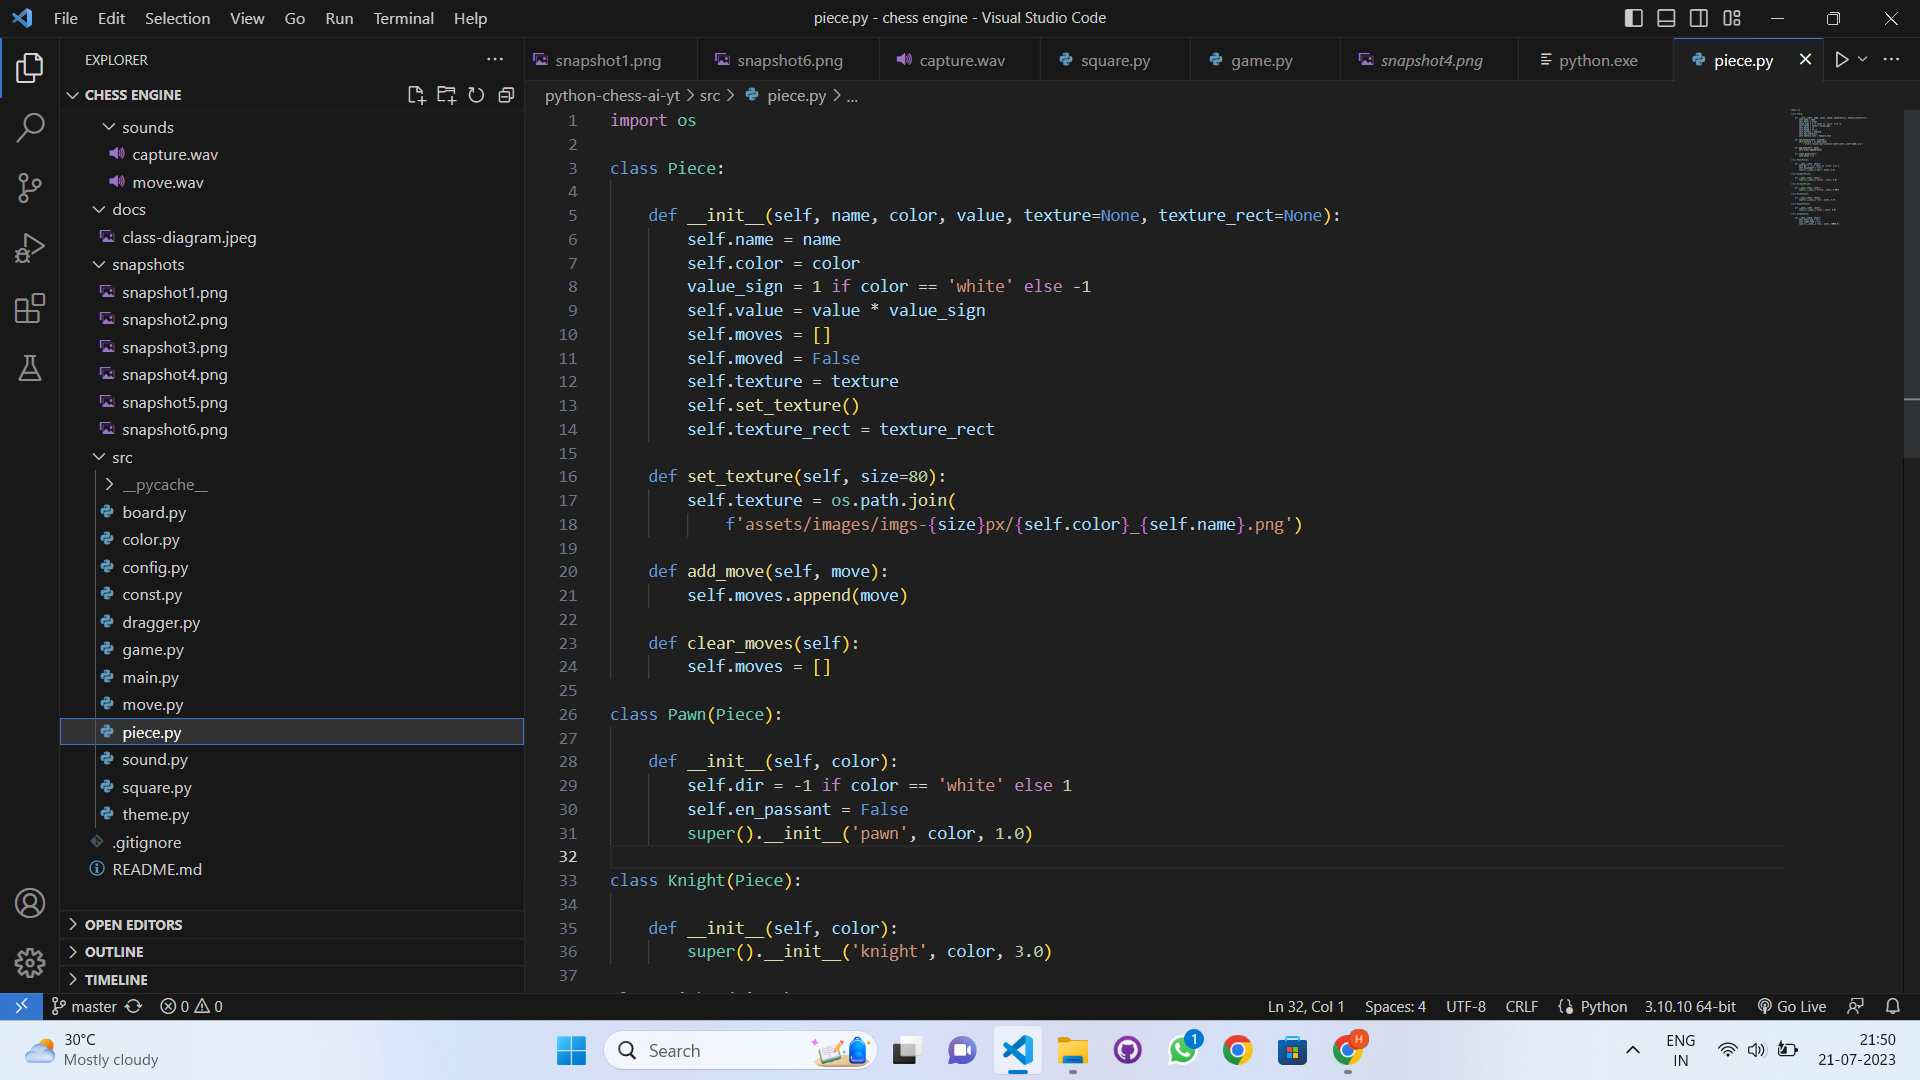
Task: Open the Source Control view
Action: click(30, 188)
